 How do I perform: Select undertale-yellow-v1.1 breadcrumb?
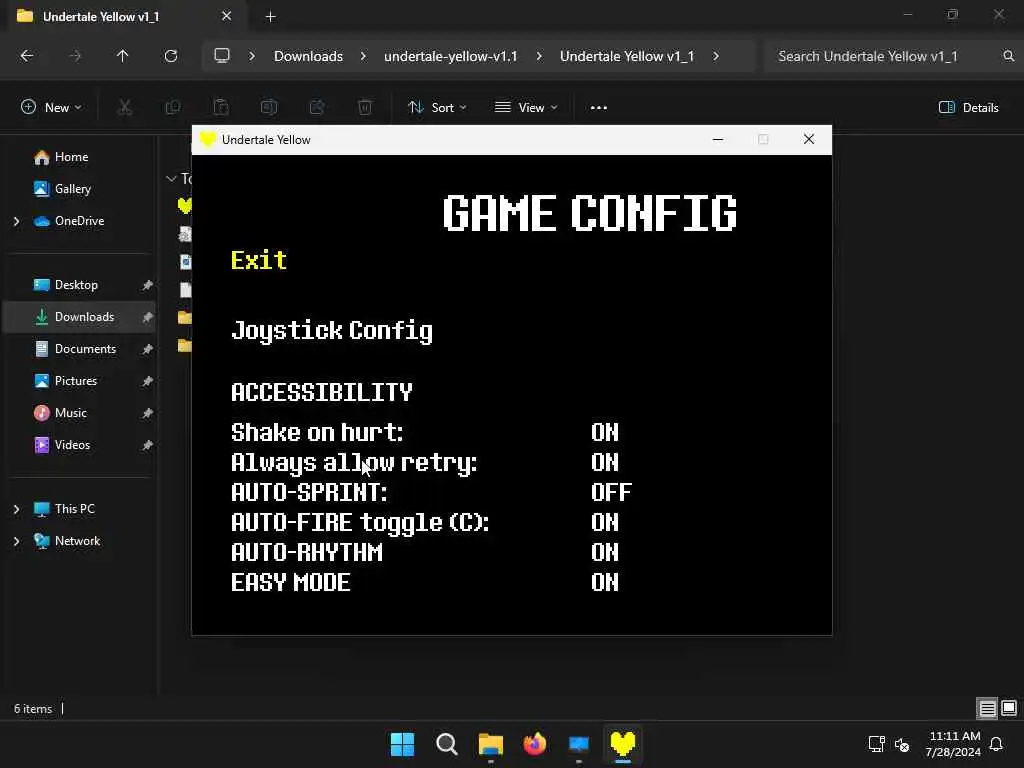(x=451, y=56)
